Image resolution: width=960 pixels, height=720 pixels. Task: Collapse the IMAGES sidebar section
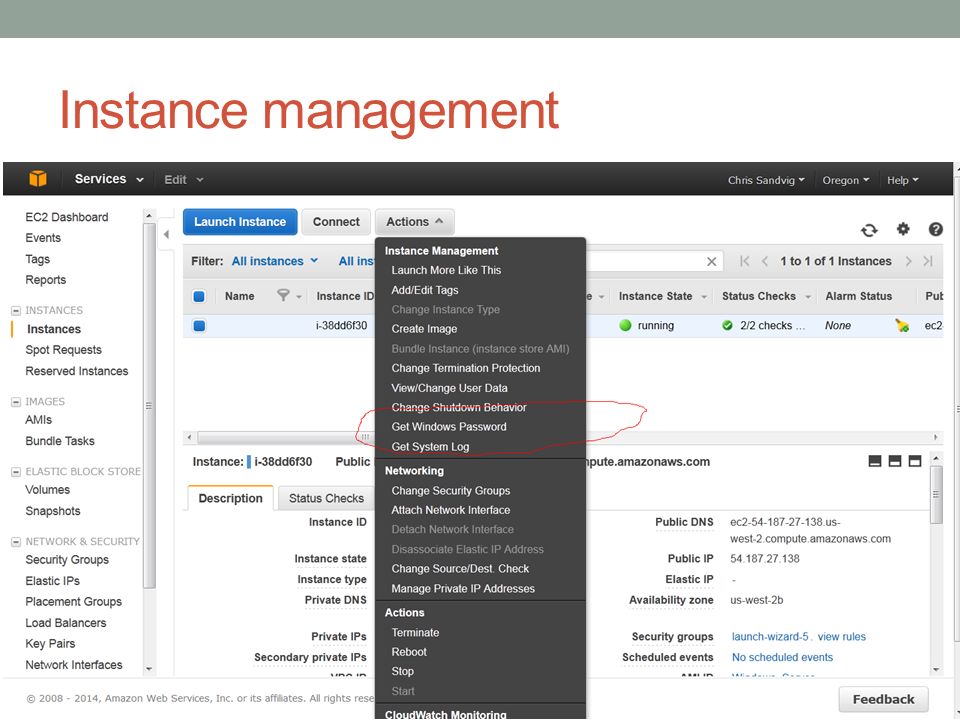pos(16,402)
